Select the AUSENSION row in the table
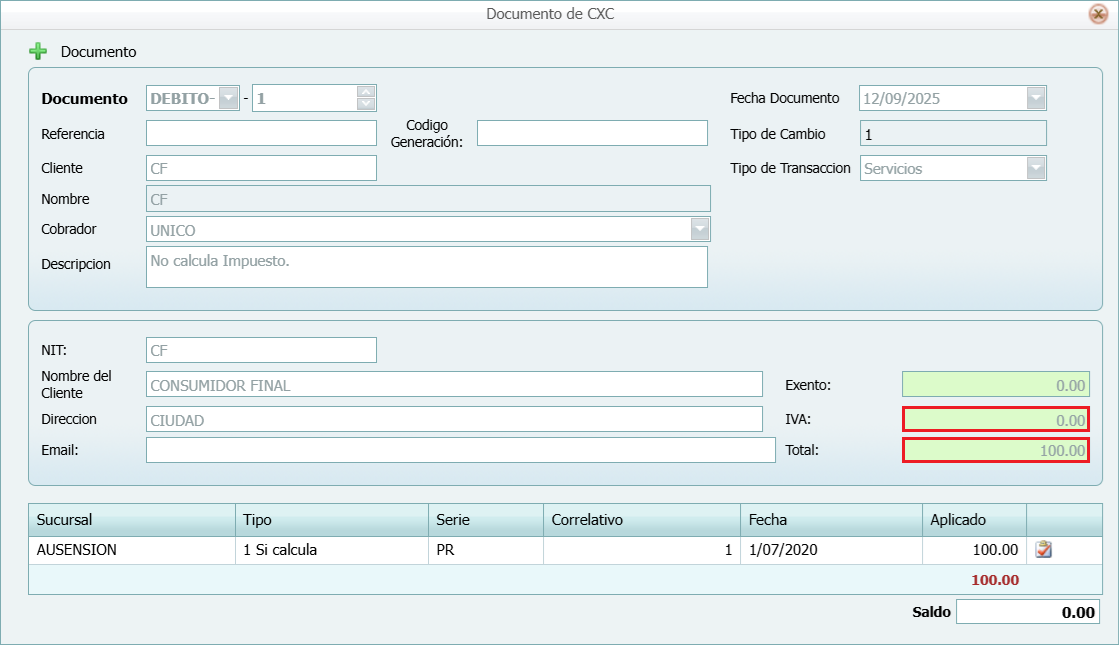The image size is (1119, 645). 131,550
